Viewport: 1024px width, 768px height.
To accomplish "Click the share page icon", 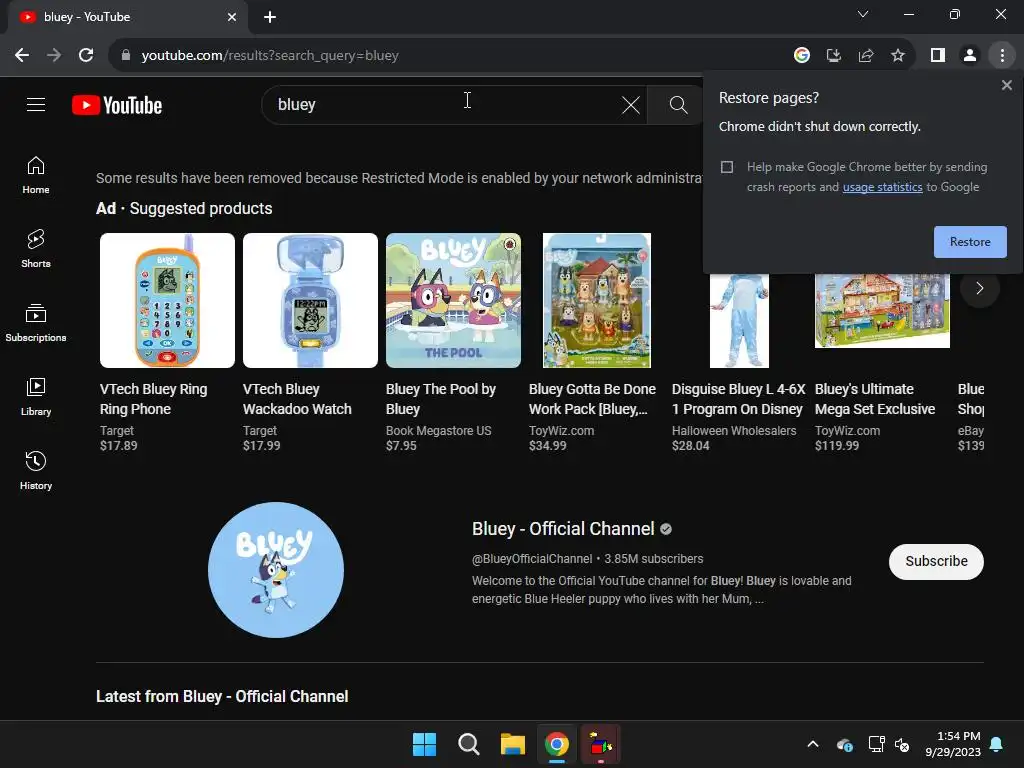I will 866,56.
